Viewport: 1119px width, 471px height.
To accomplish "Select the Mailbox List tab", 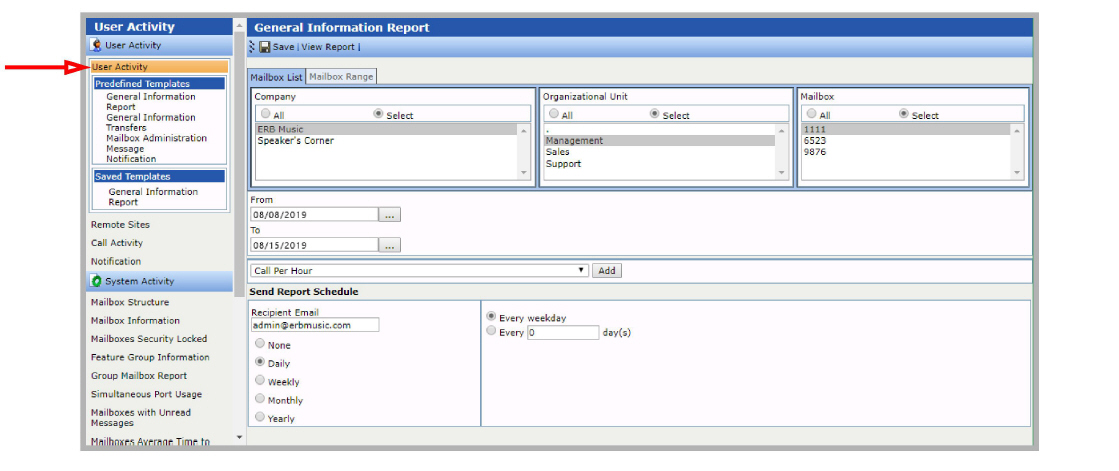I will (x=277, y=77).
